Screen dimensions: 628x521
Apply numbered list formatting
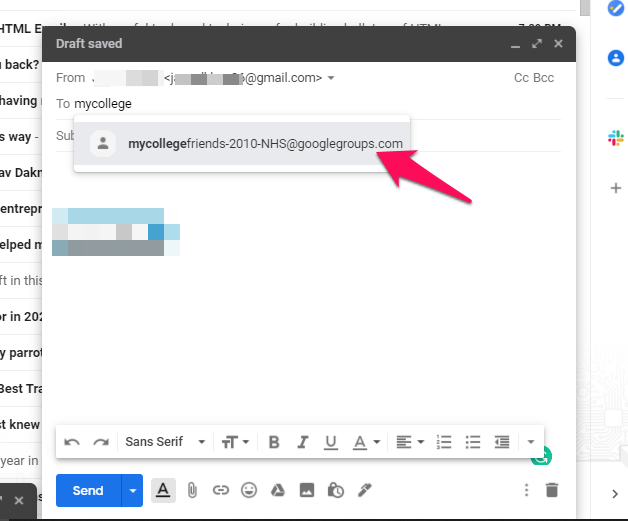[444, 442]
